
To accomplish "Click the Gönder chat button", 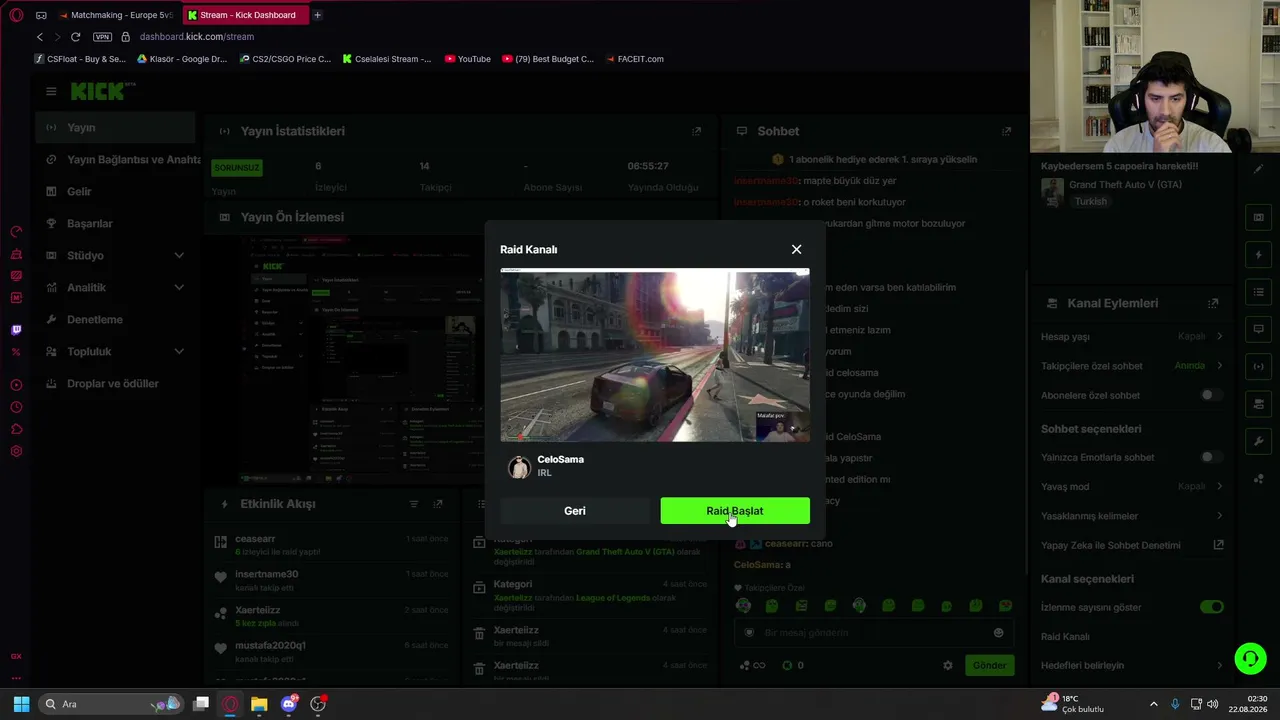I will [x=989, y=665].
